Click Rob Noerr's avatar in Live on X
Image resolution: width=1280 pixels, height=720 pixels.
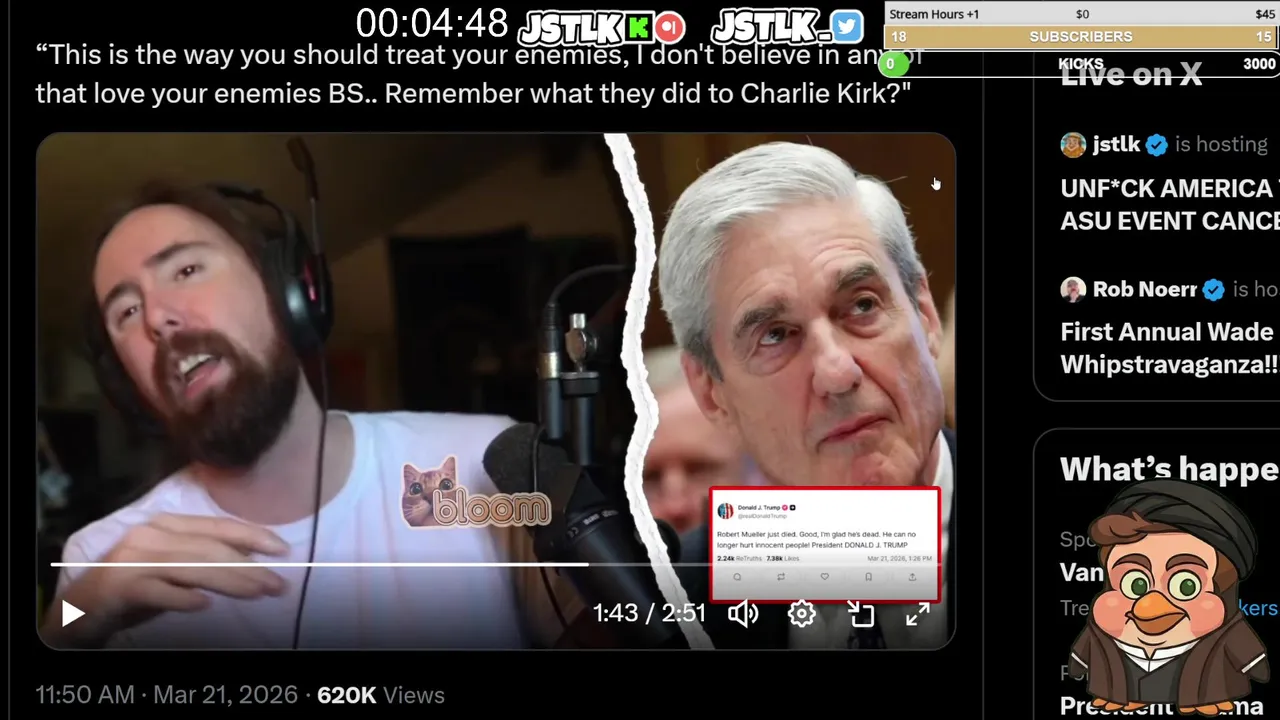point(1073,290)
